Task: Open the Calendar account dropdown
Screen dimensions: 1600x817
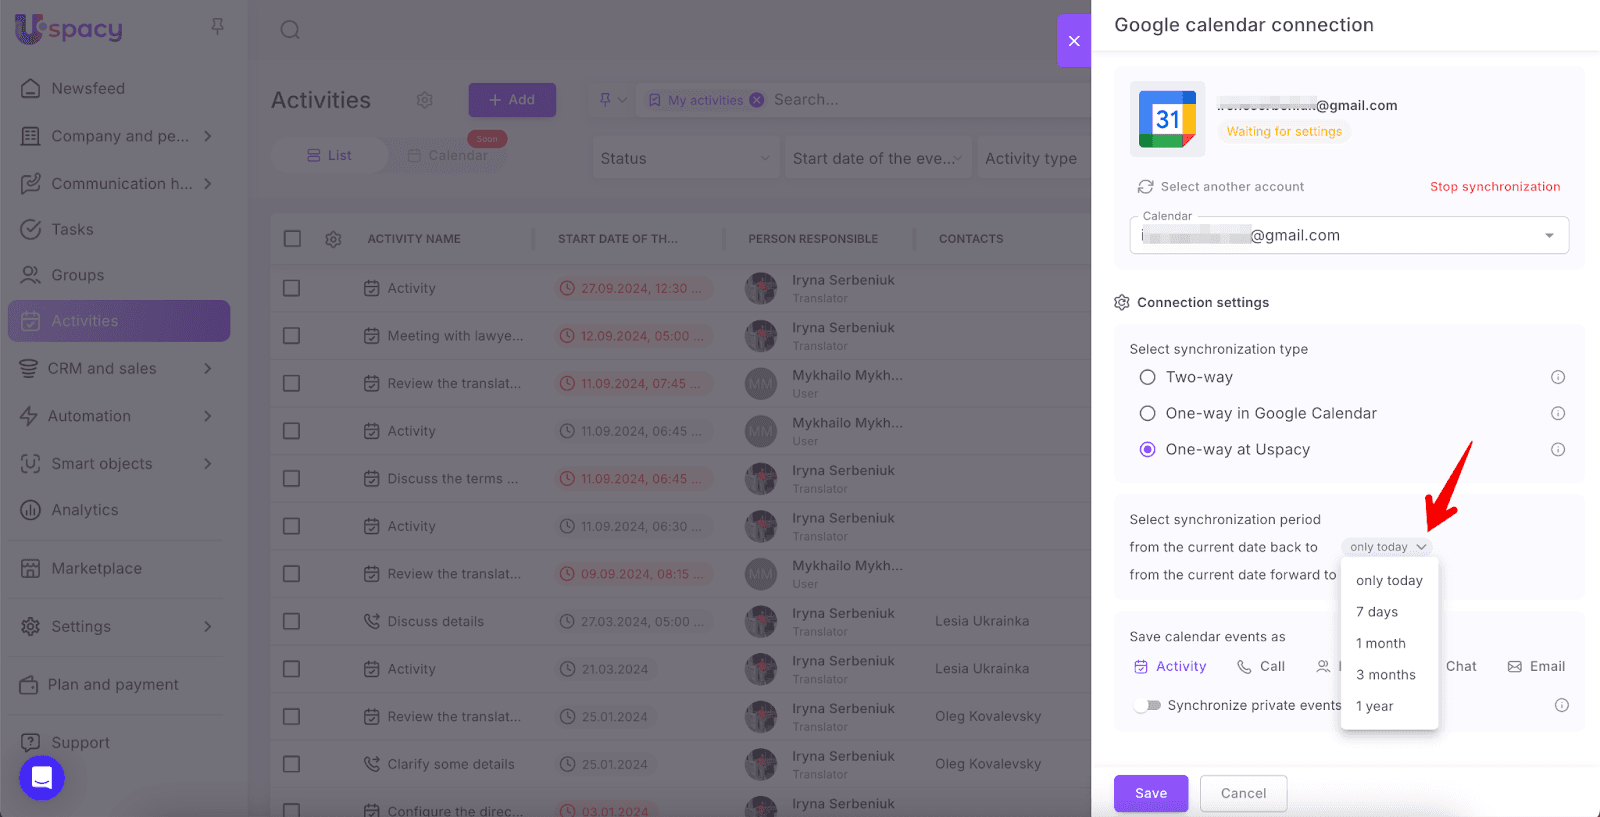Action: 1549,236
